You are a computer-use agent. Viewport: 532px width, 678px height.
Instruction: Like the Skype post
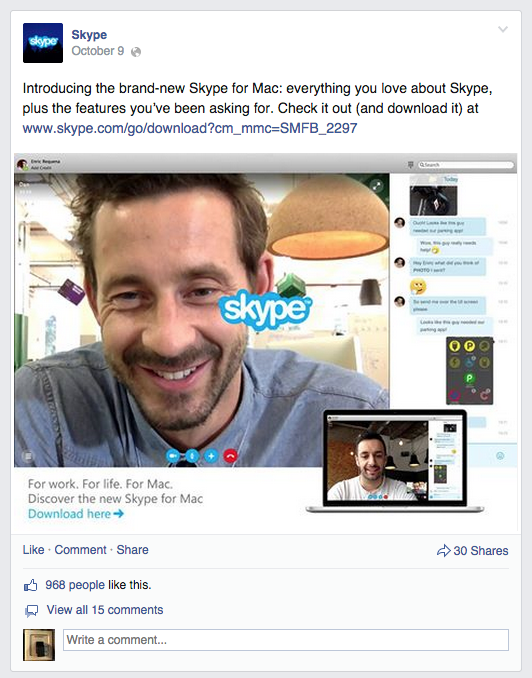(33, 550)
